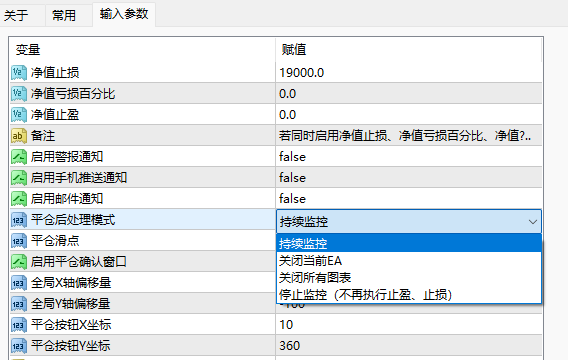Click the integer icon beside 全局Y轴偏移量
Screen dimensions: 568x360
click(18, 304)
